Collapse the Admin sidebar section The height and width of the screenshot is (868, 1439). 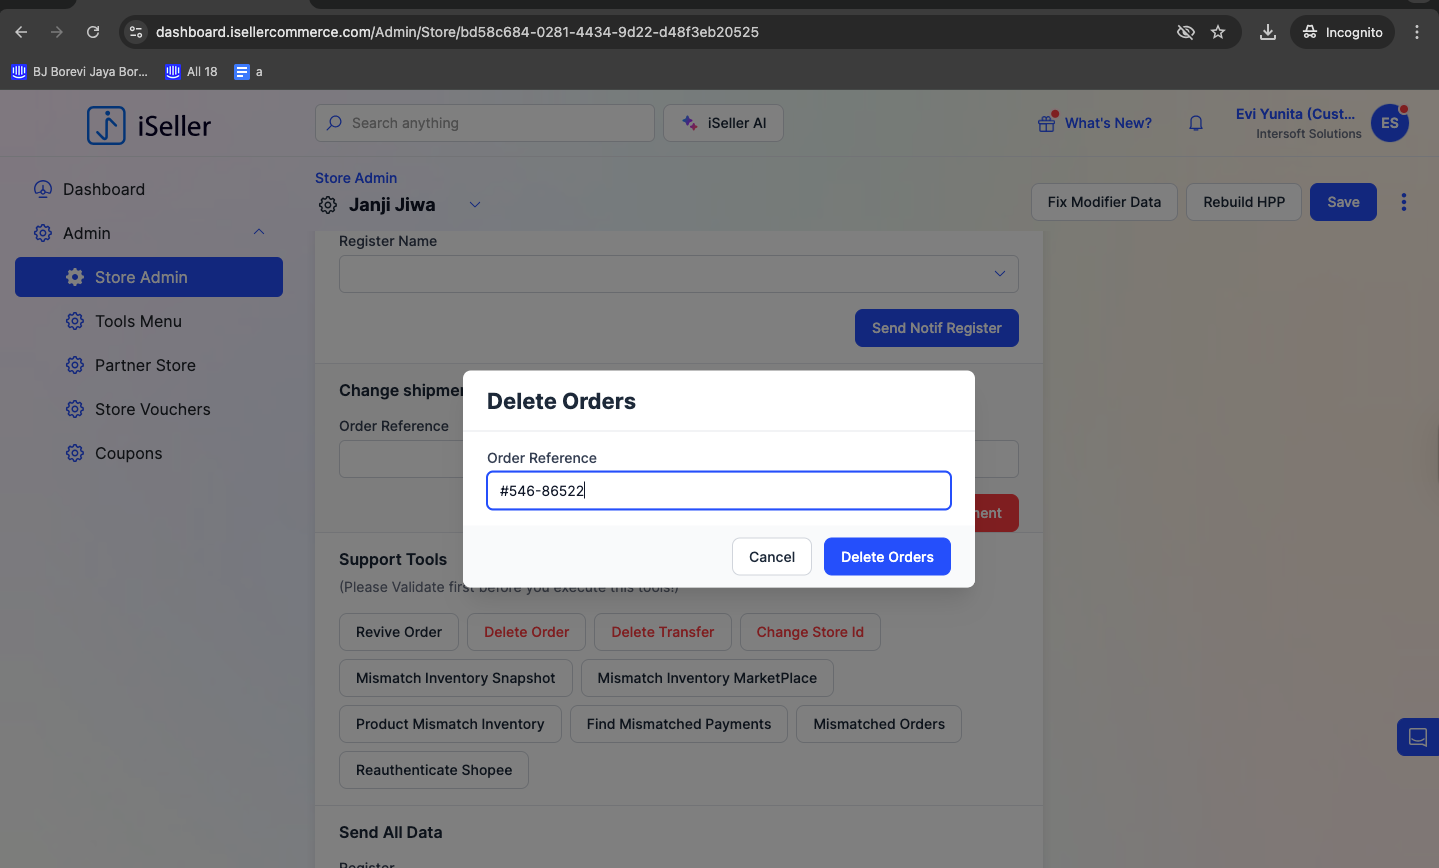tap(259, 232)
